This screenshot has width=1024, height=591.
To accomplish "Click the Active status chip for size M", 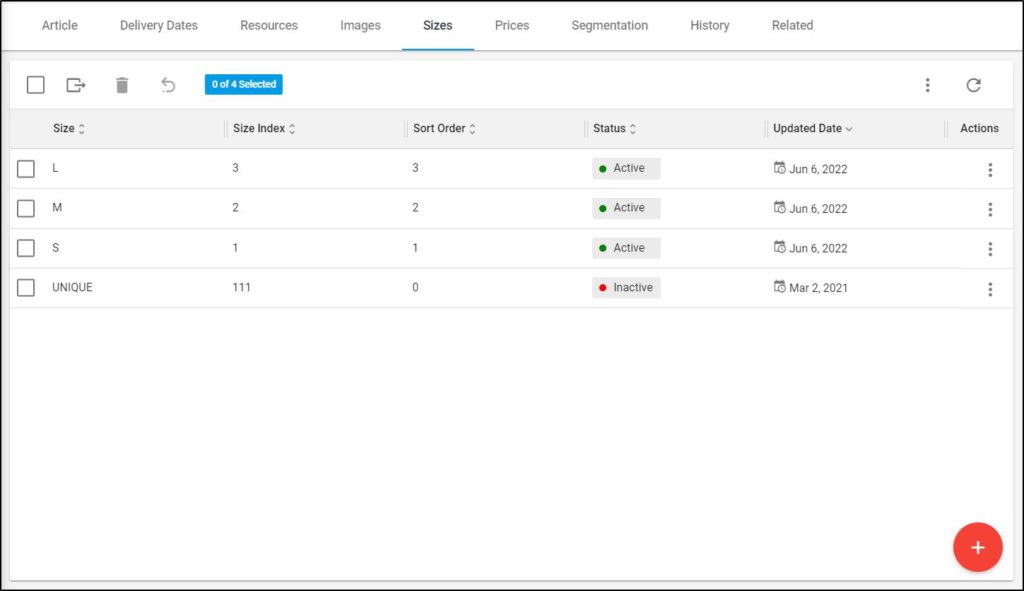I will (626, 208).
